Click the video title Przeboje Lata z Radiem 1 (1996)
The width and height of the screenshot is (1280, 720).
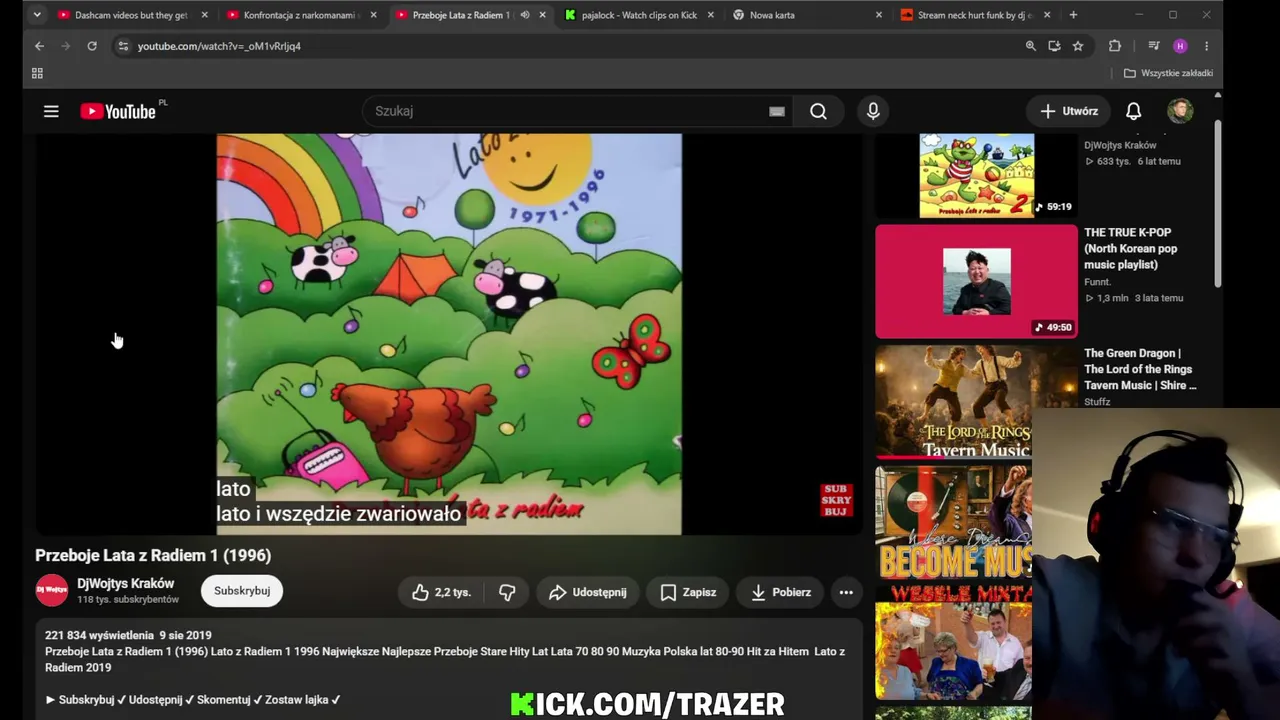coord(153,555)
